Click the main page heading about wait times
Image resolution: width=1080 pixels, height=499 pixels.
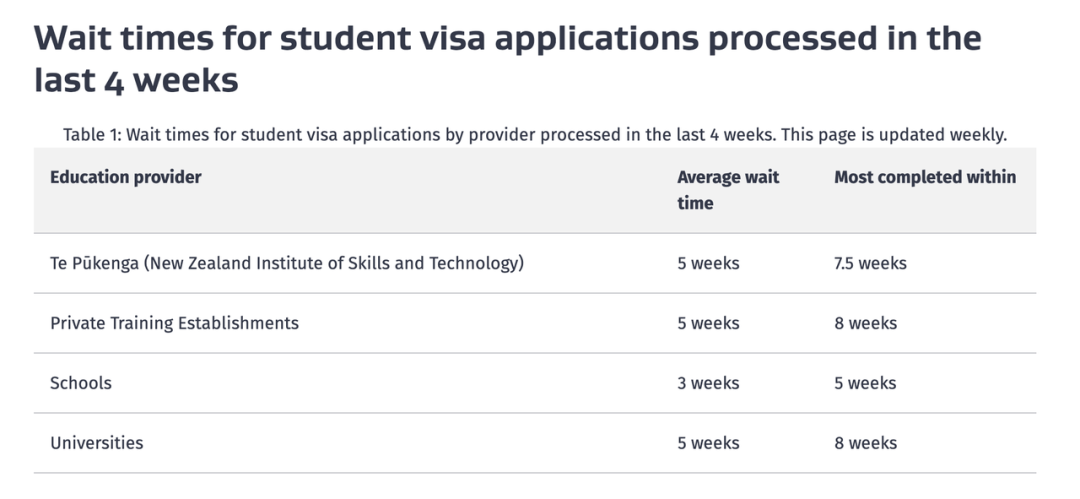click(x=507, y=40)
